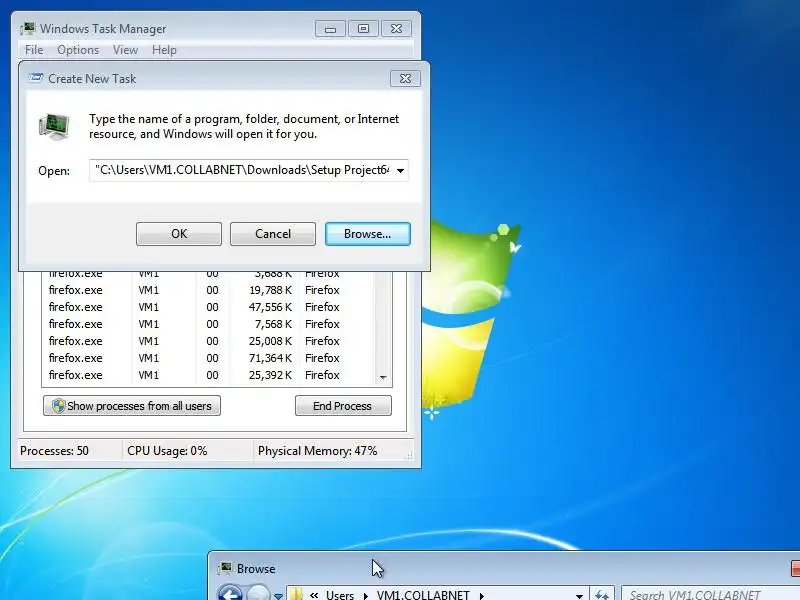
Task: Close the Browse window
Action: click(x=795, y=568)
